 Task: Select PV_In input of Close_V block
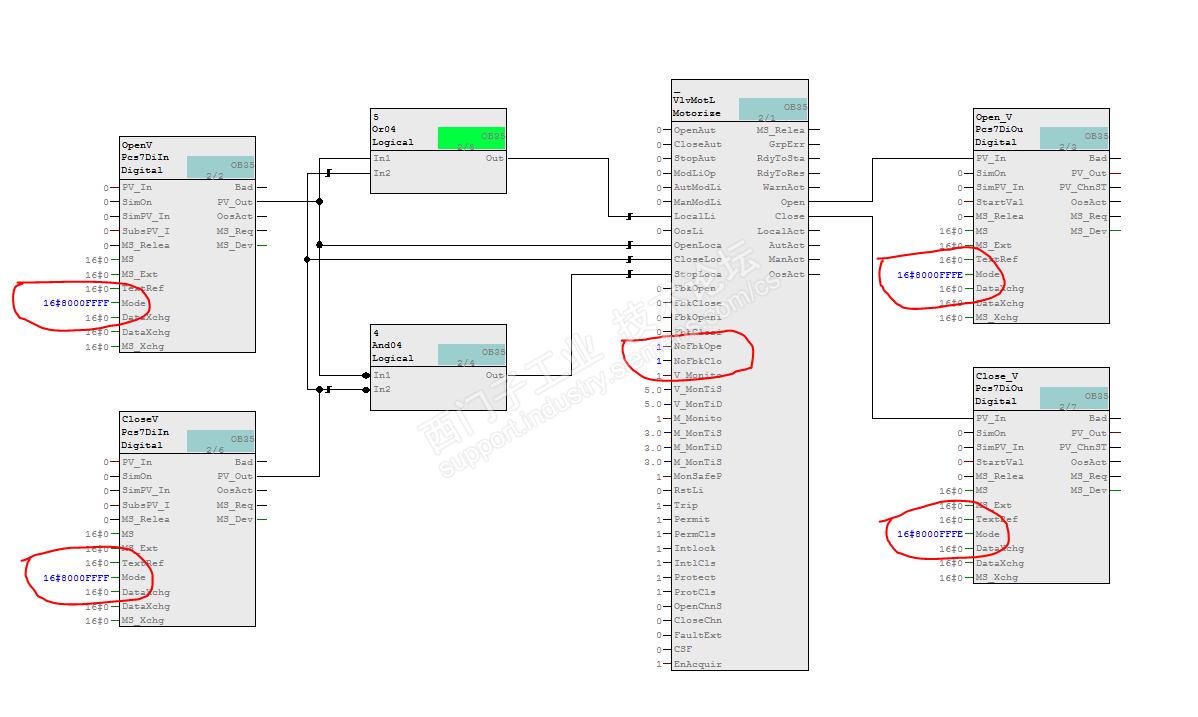coord(991,418)
